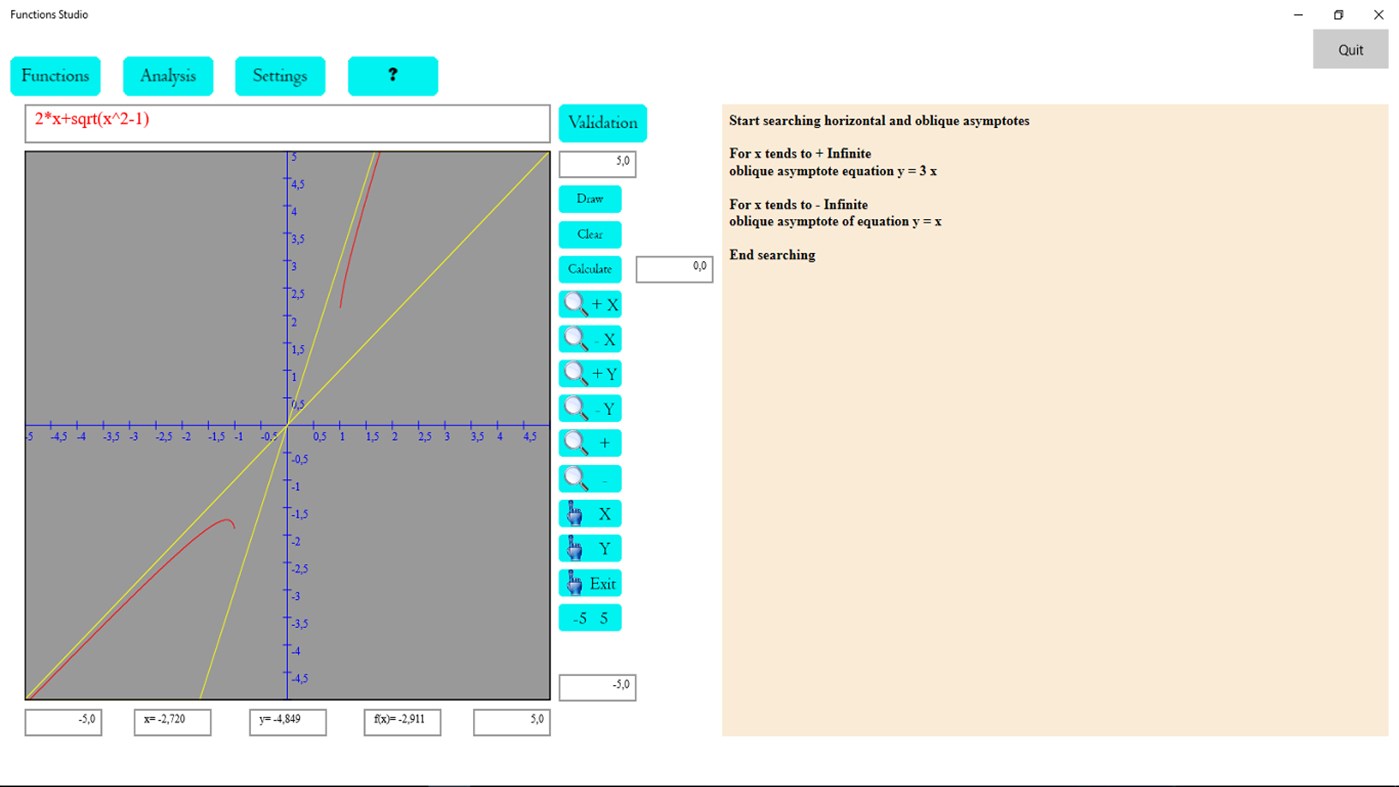1399x787 pixels.
Task: Select the zoom +X magnifier tool
Action: 589,304
